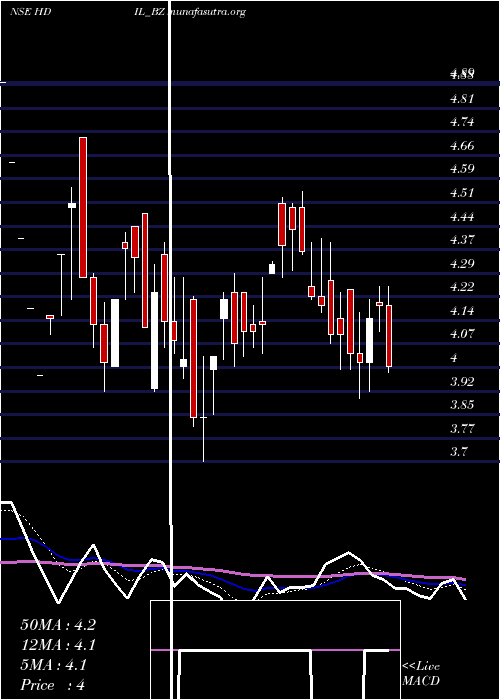500x700 pixels.
Task: Click the 4.74 price axis label
Action: click(462, 122)
